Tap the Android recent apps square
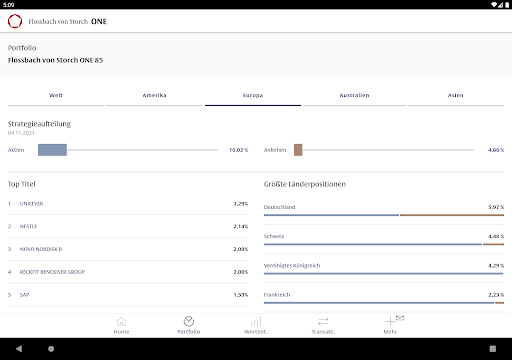Viewport: 512px width, 360px height. click(493, 349)
